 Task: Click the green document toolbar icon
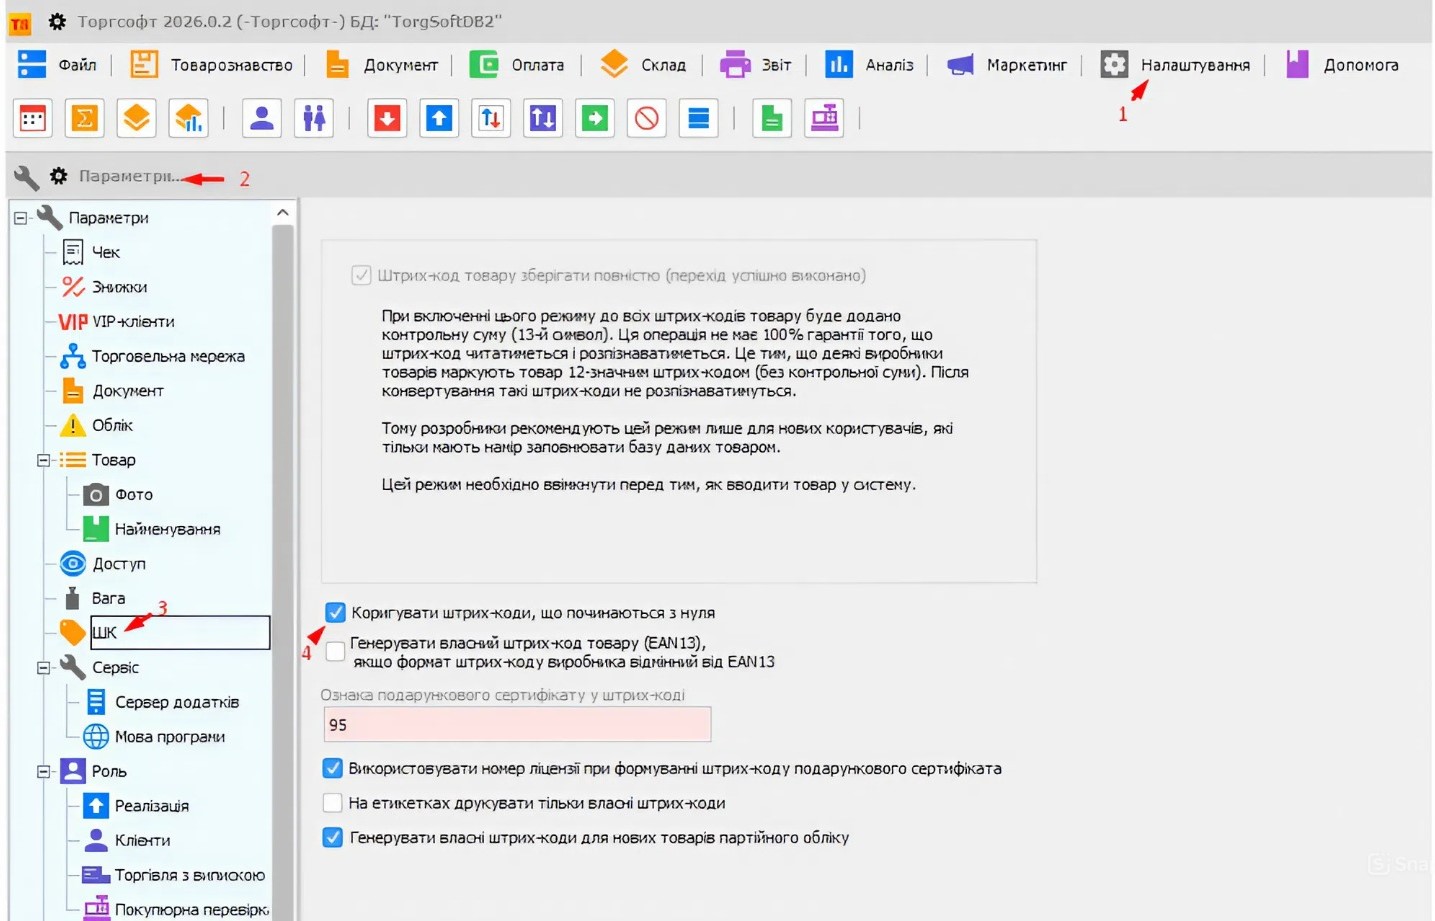pos(771,117)
